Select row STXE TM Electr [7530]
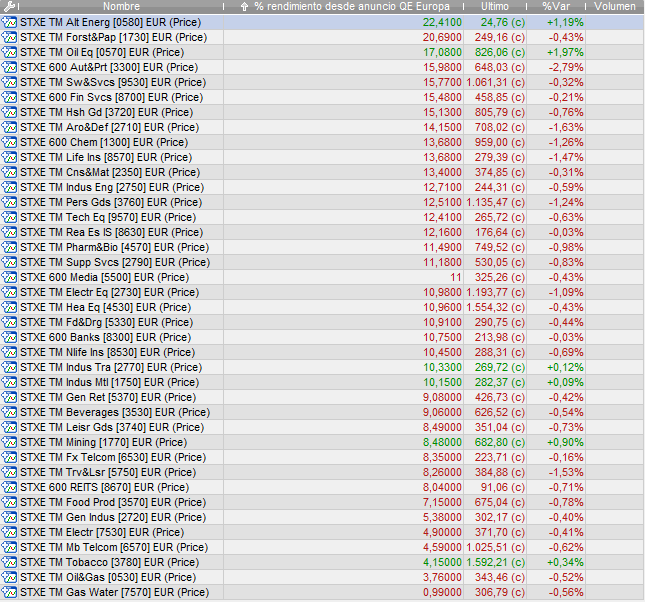The width and height of the screenshot is (645, 602). point(322,533)
